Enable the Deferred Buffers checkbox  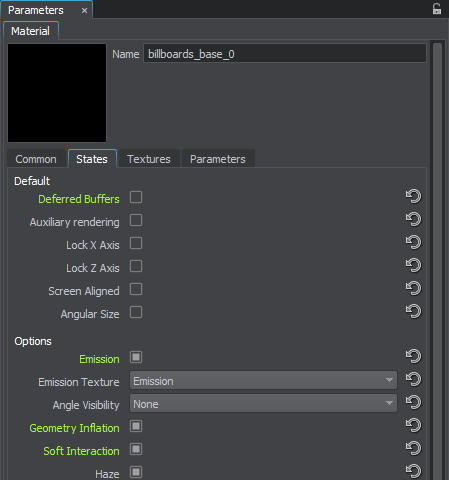(136, 197)
